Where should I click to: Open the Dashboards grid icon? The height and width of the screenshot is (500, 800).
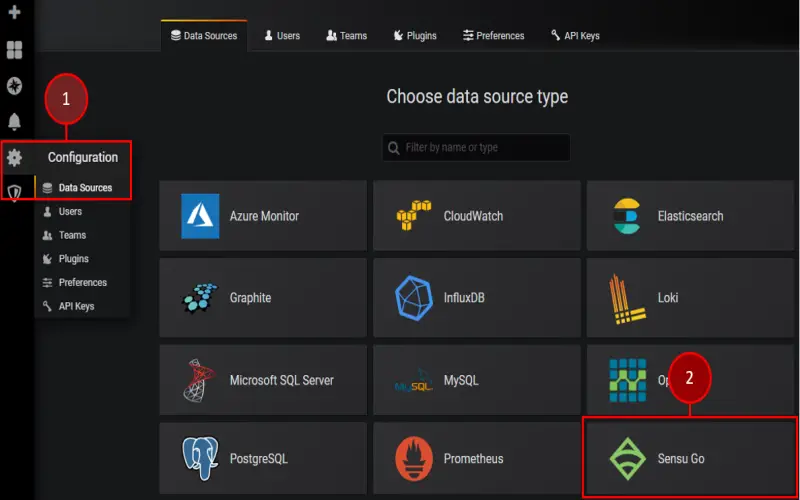[14, 50]
